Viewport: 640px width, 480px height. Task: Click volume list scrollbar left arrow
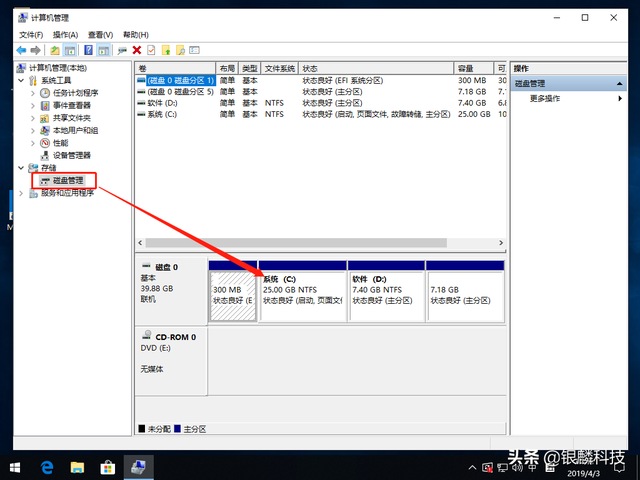(x=140, y=243)
